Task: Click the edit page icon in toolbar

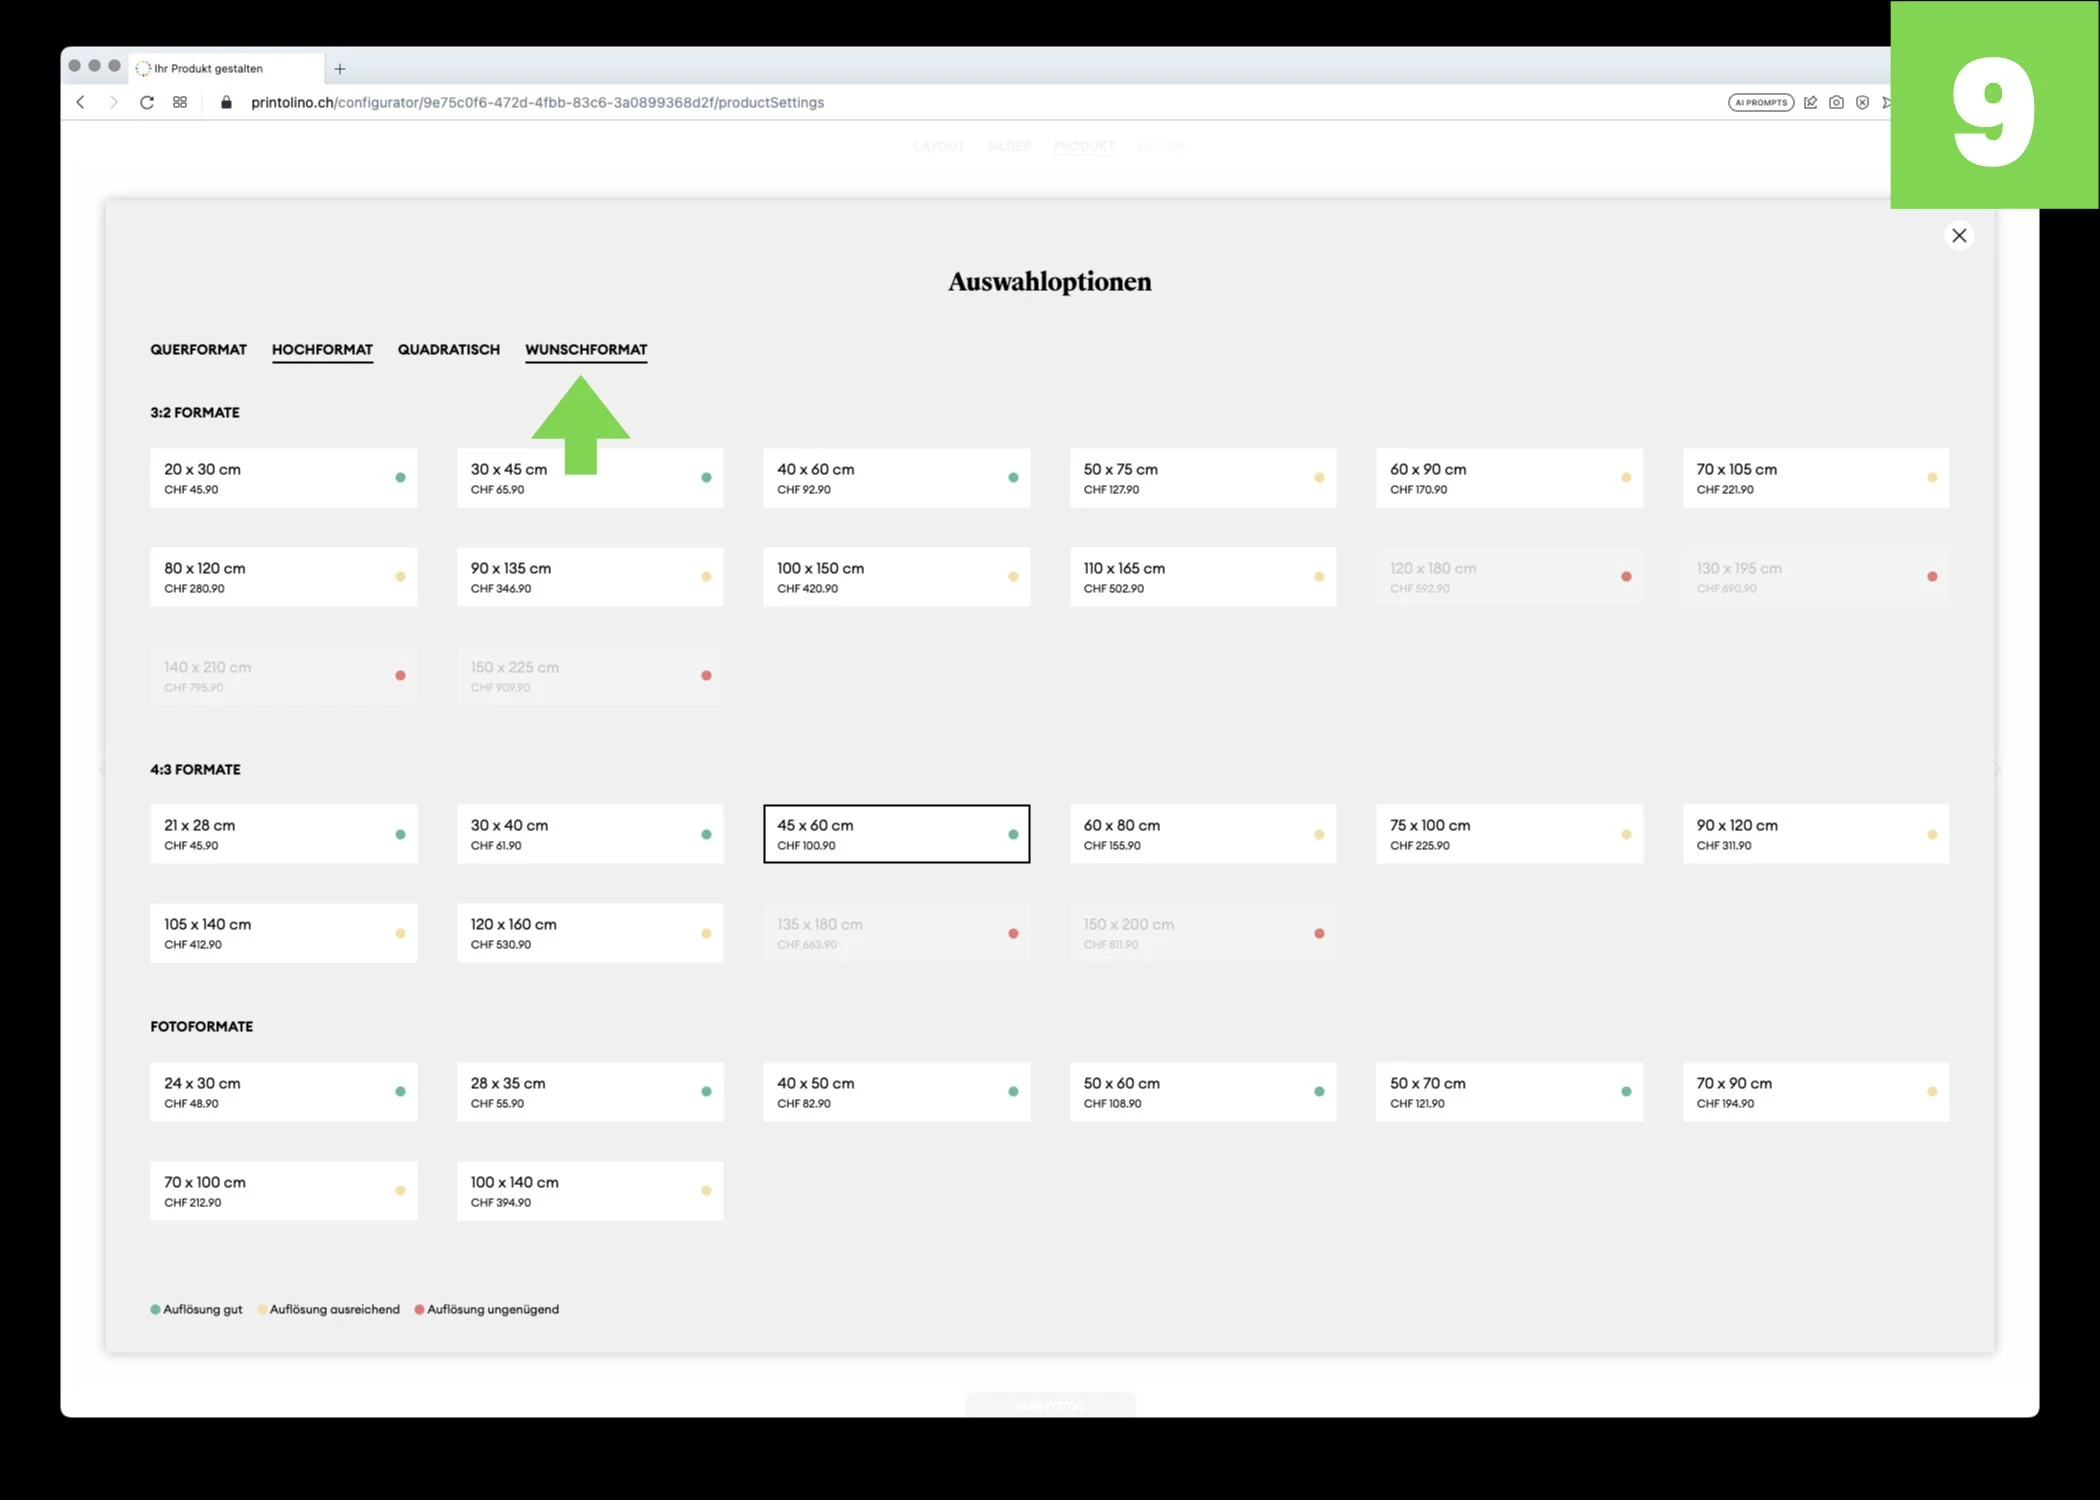Action: (1810, 102)
